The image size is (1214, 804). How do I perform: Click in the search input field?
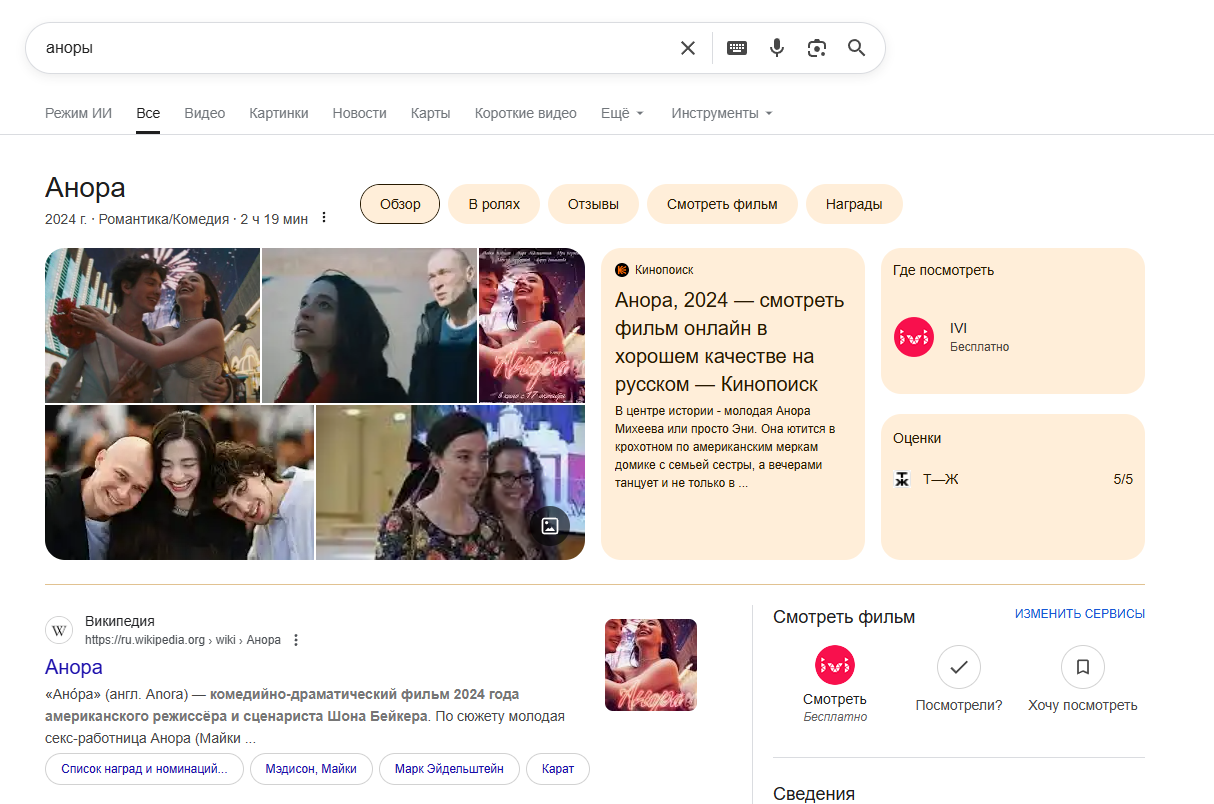tap(355, 48)
